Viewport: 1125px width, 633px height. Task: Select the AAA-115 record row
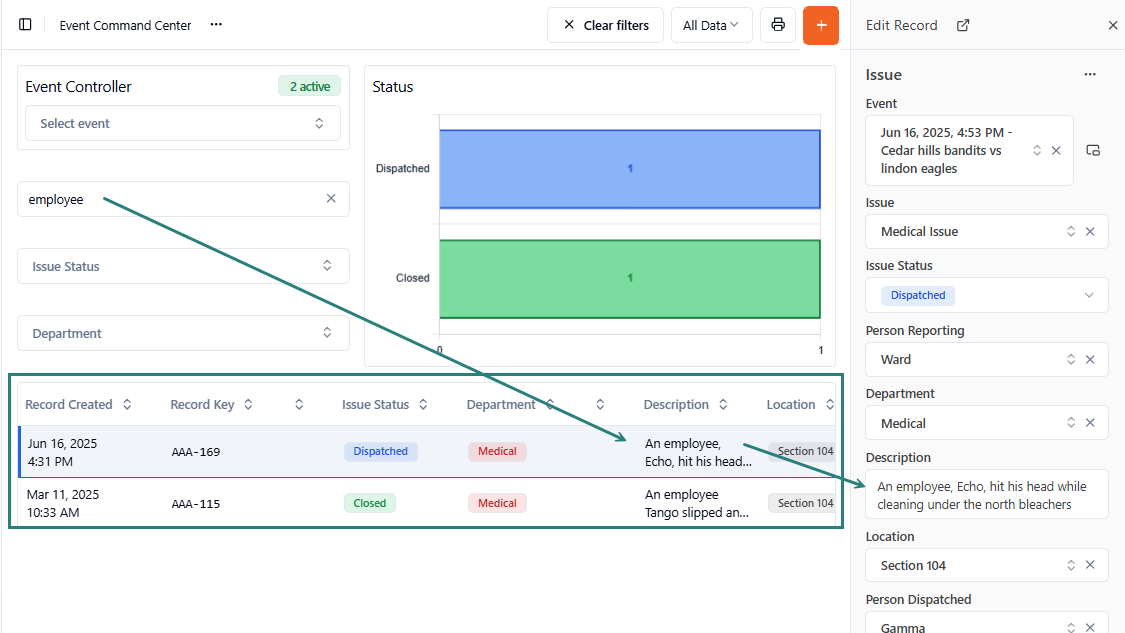click(196, 504)
